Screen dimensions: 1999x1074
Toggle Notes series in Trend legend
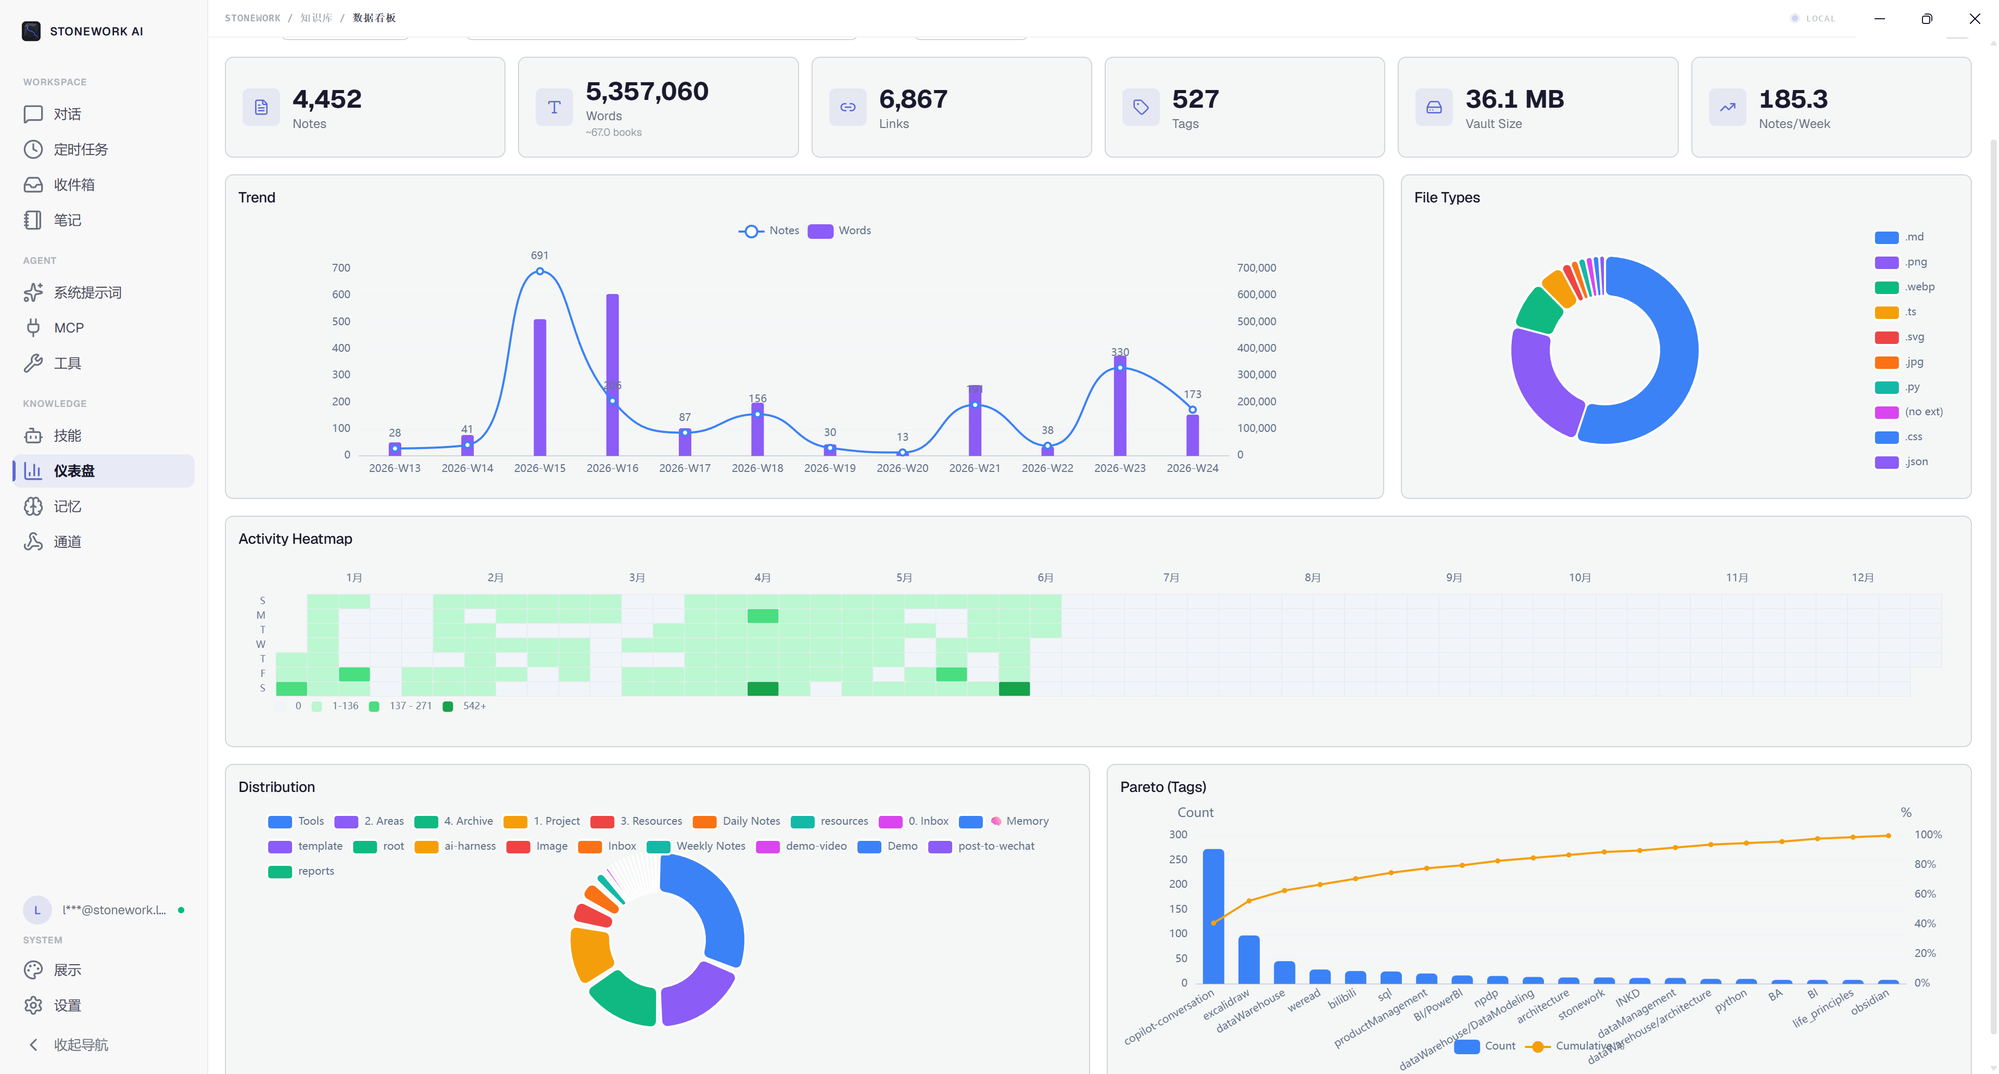tap(769, 231)
